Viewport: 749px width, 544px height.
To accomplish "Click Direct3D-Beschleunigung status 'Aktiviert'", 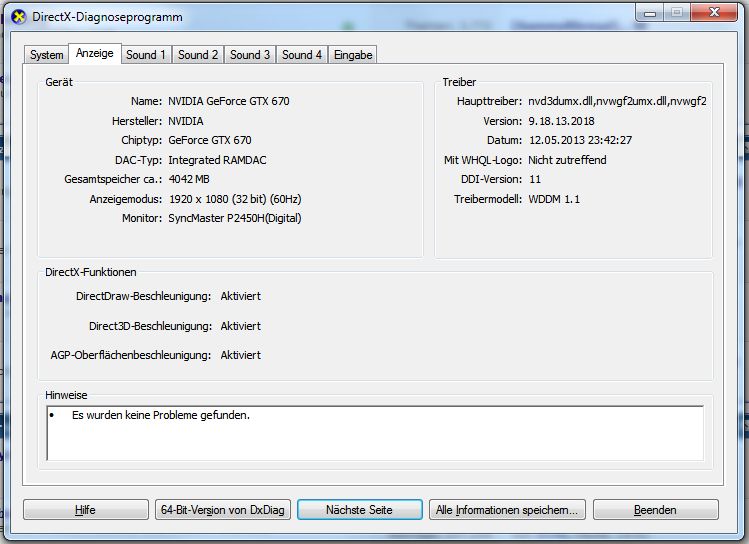I will tap(241, 326).
